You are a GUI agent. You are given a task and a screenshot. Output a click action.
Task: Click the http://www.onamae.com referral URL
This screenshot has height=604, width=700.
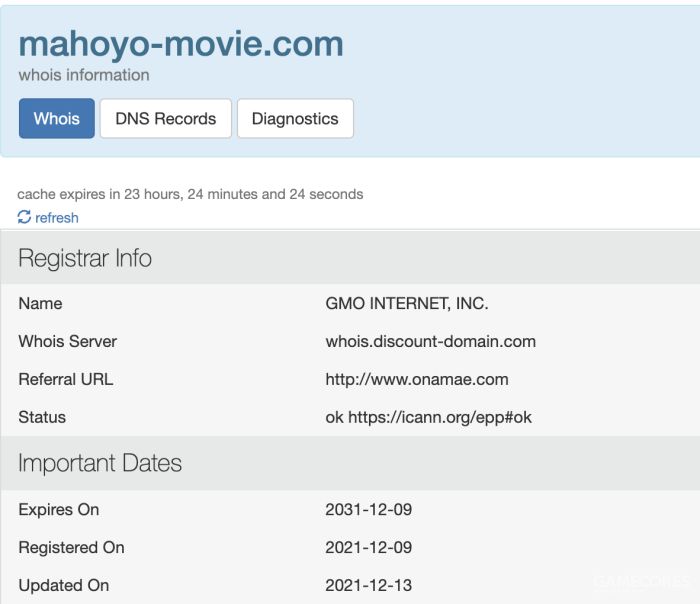click(x=417, y=379)
